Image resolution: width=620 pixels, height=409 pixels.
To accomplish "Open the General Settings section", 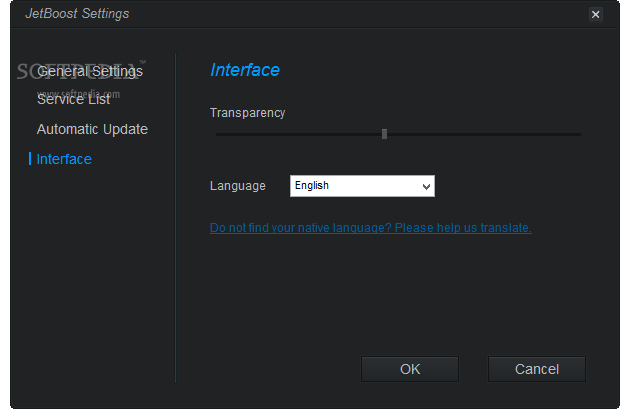I will [x=90, y=72].
